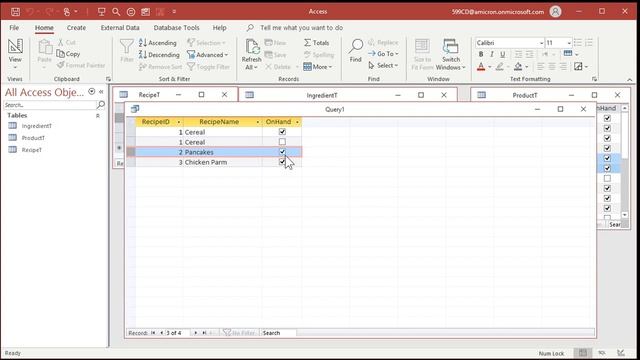Click the background fill color bucket
The height and width of the screenshot is (360, 640).
tap(518, 66)
